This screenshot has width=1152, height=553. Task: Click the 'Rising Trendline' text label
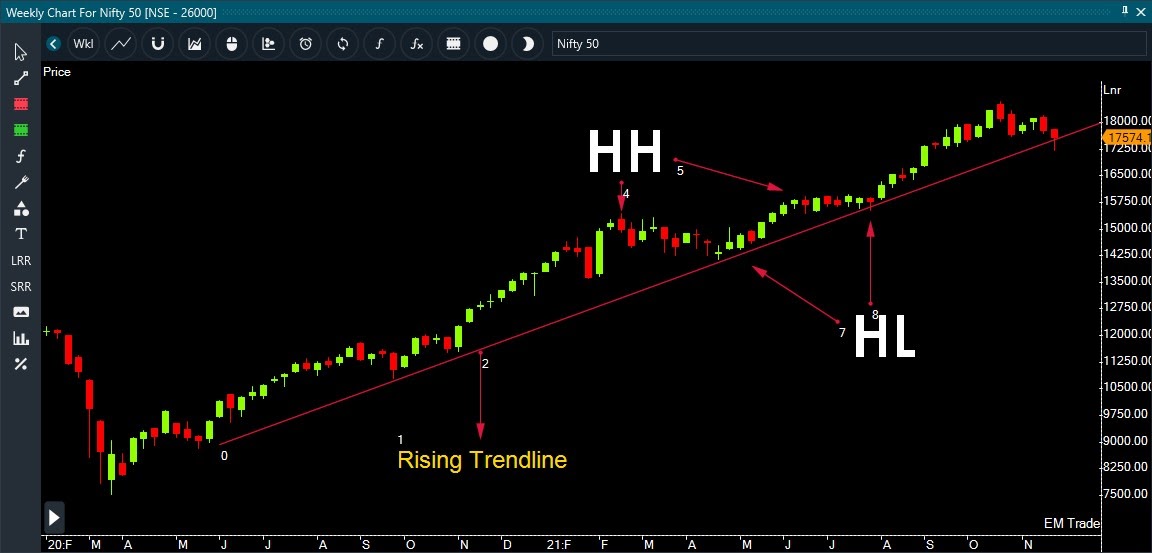(482, 460)
